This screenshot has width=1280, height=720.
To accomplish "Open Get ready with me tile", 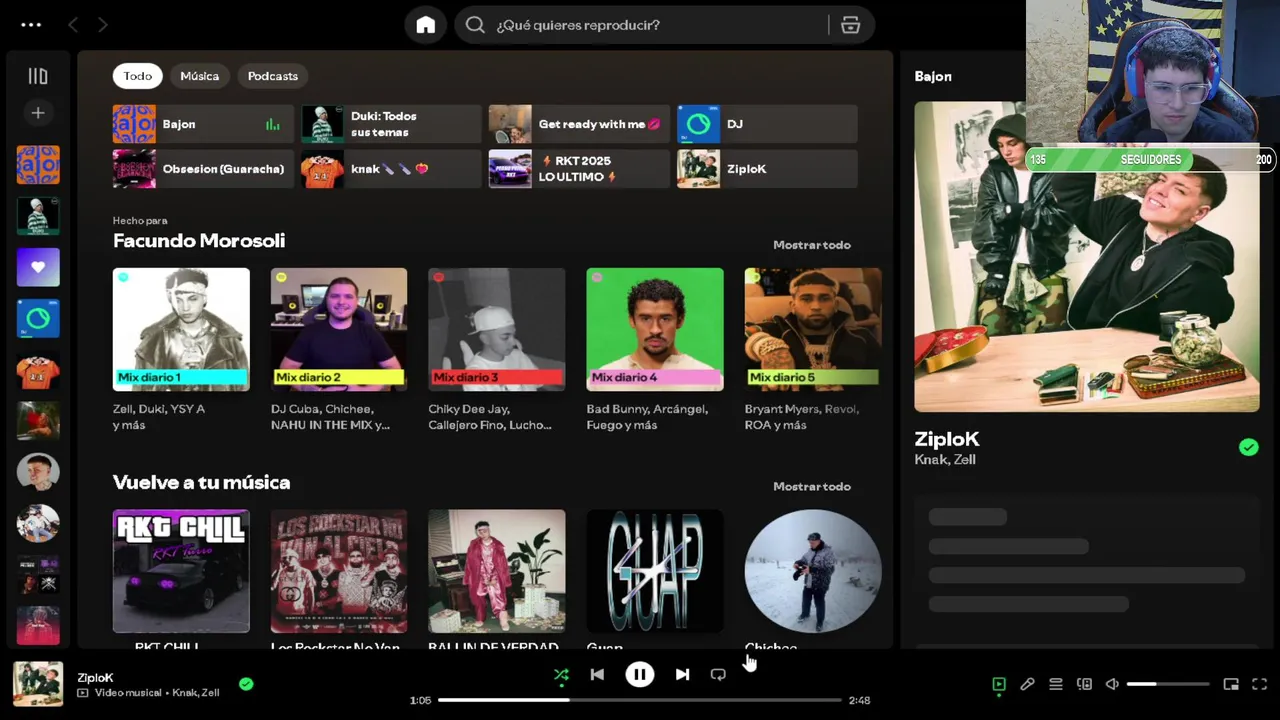I will coord(579,124).
